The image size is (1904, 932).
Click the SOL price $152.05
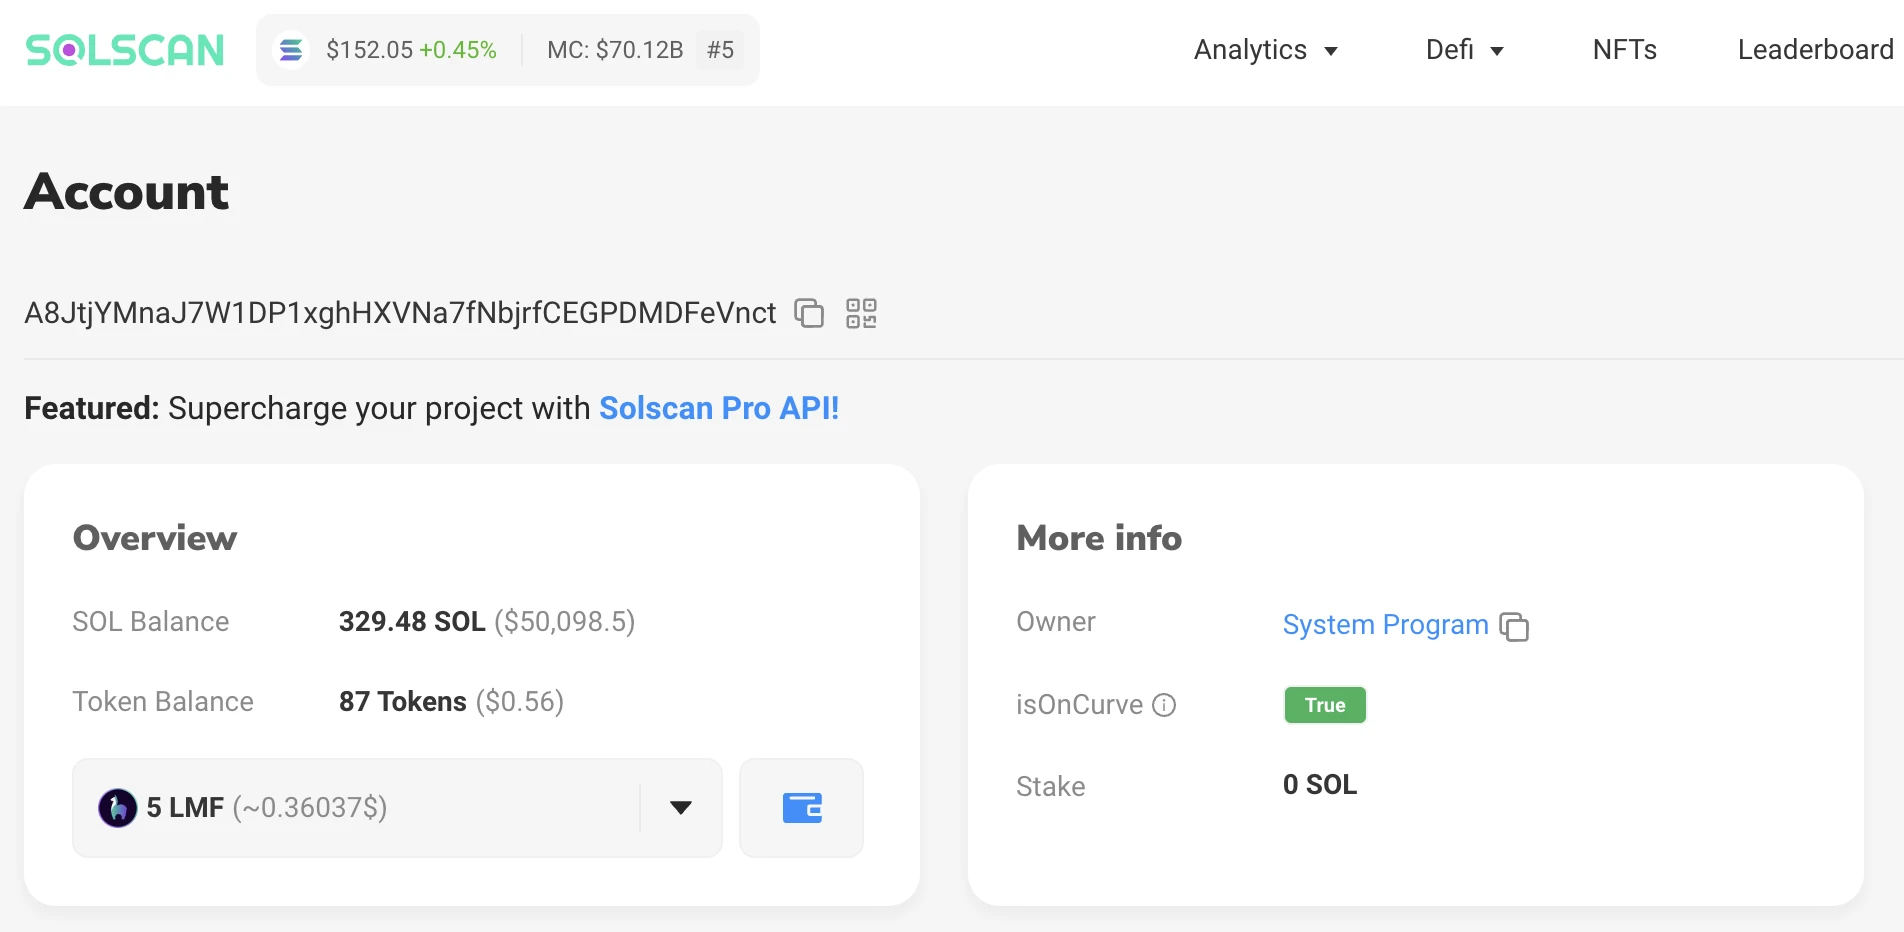click(369, 50)
